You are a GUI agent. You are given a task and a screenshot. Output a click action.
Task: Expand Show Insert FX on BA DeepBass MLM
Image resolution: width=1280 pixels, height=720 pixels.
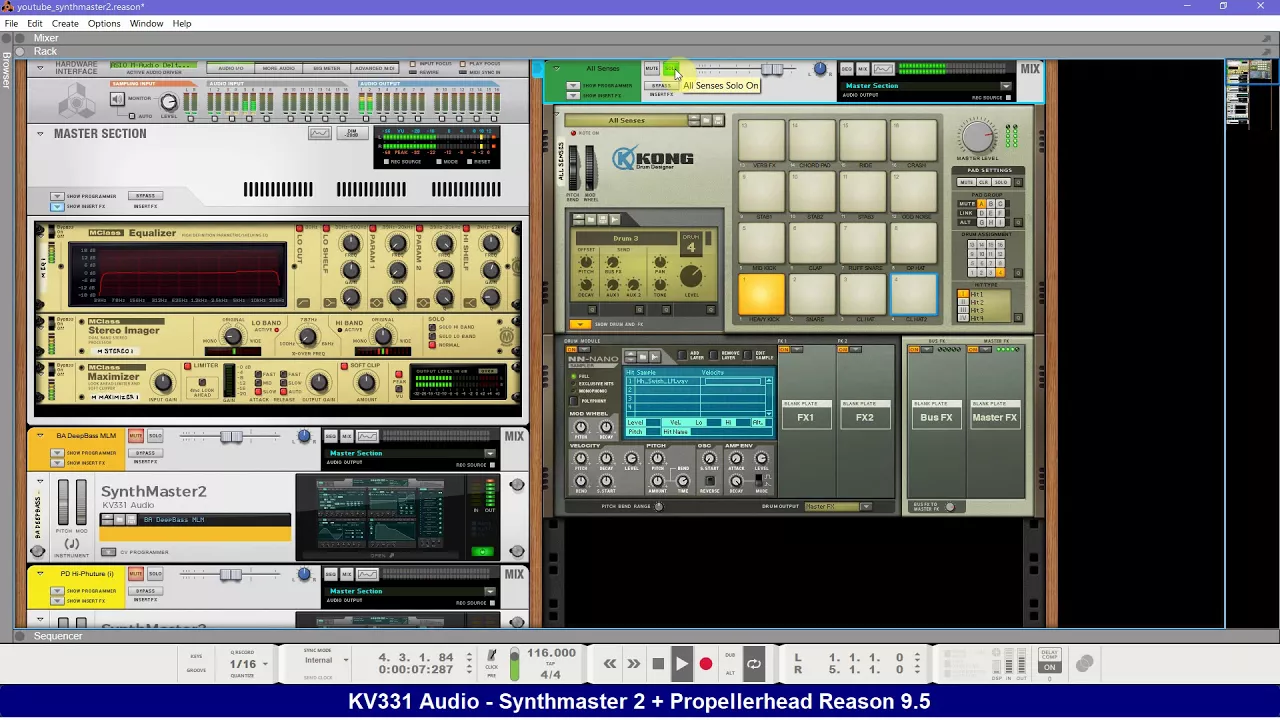tap(57, 463)
